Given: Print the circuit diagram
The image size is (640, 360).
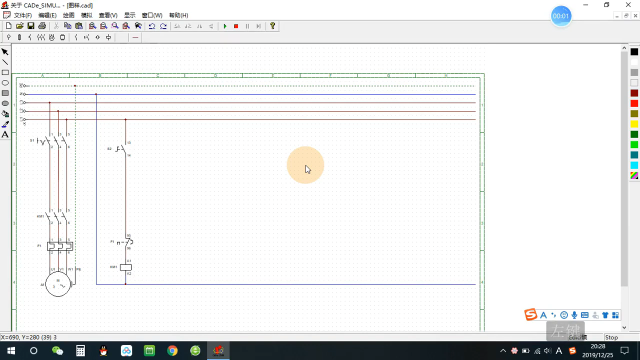Looking at the screenshot, I should click(42, 26).
